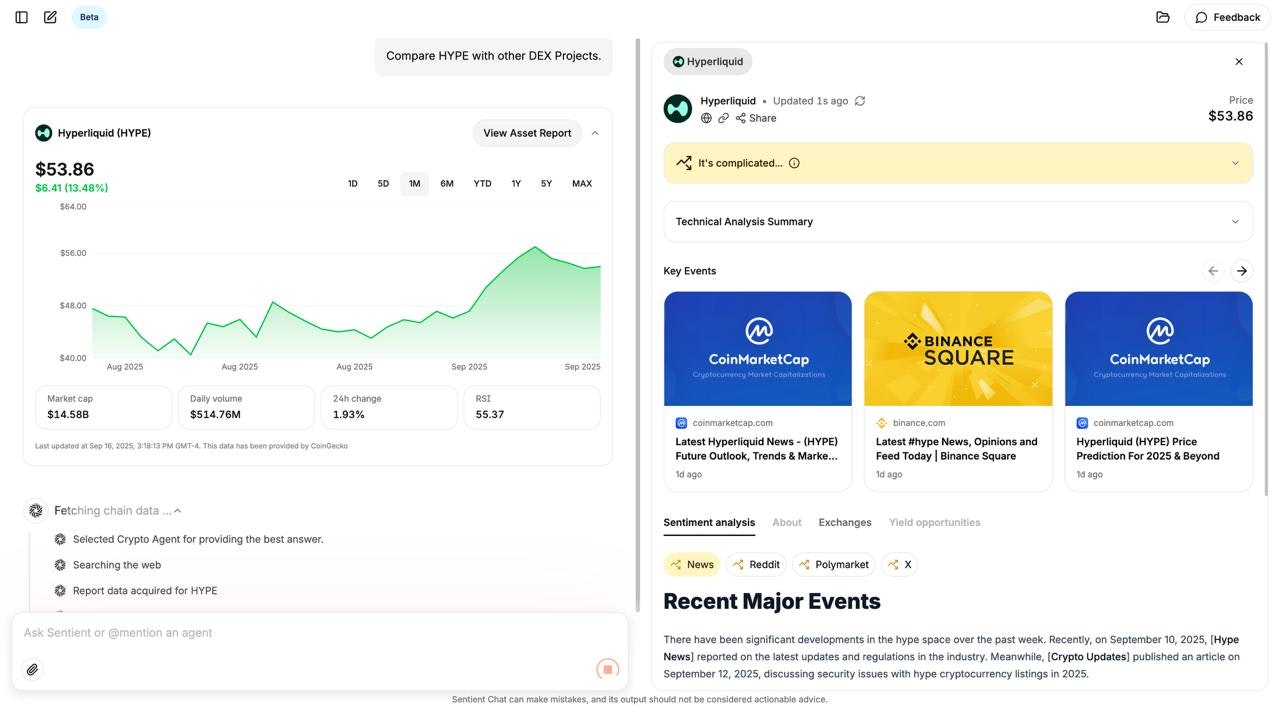Screen dimensions: 1280x714
Task: Click the paperclip attach file icon
Action: [x=32, y=670]
